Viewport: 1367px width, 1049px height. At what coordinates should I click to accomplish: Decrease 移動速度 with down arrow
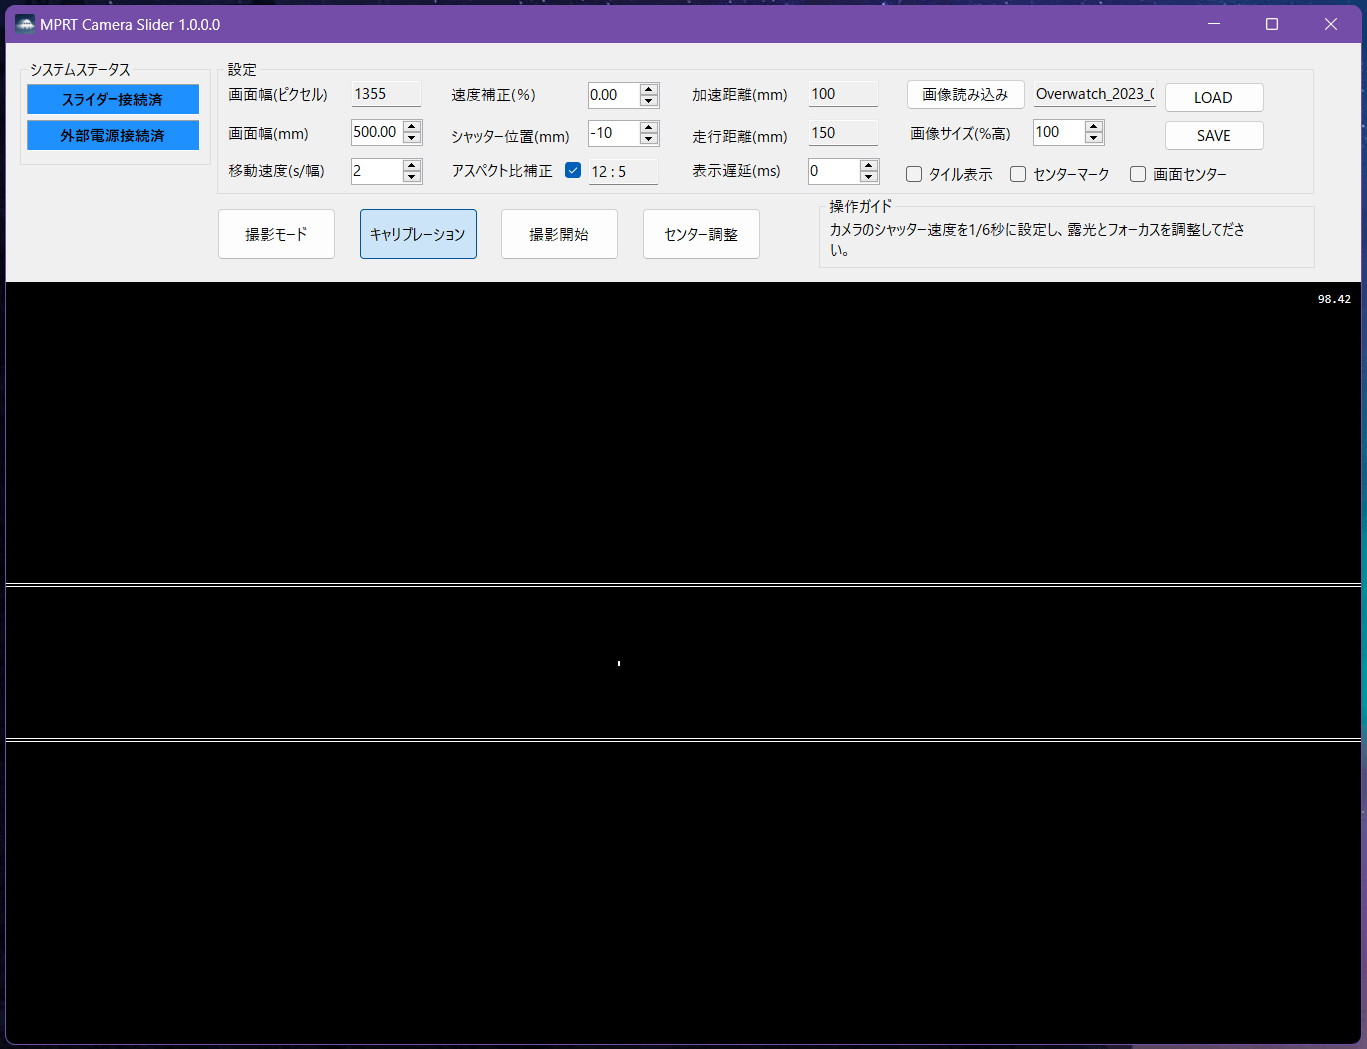(412, 177)
